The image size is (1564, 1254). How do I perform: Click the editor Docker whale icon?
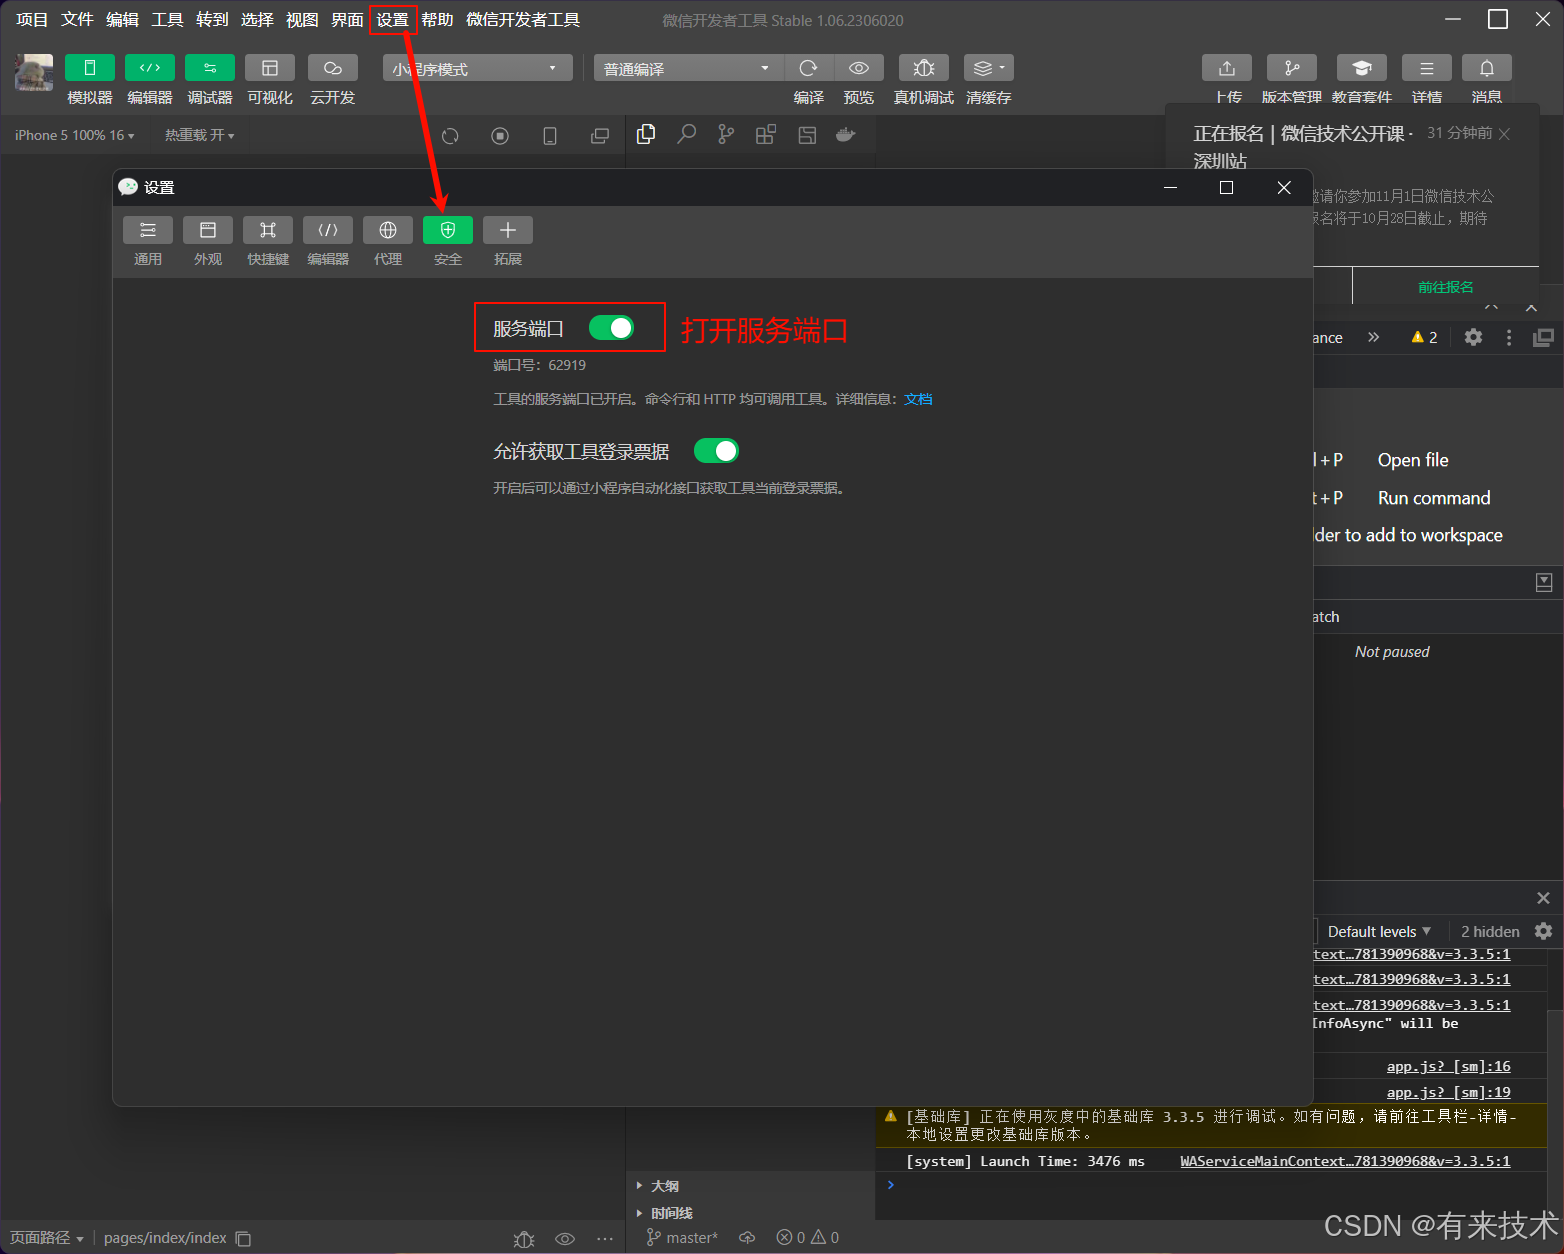point(846,134)
